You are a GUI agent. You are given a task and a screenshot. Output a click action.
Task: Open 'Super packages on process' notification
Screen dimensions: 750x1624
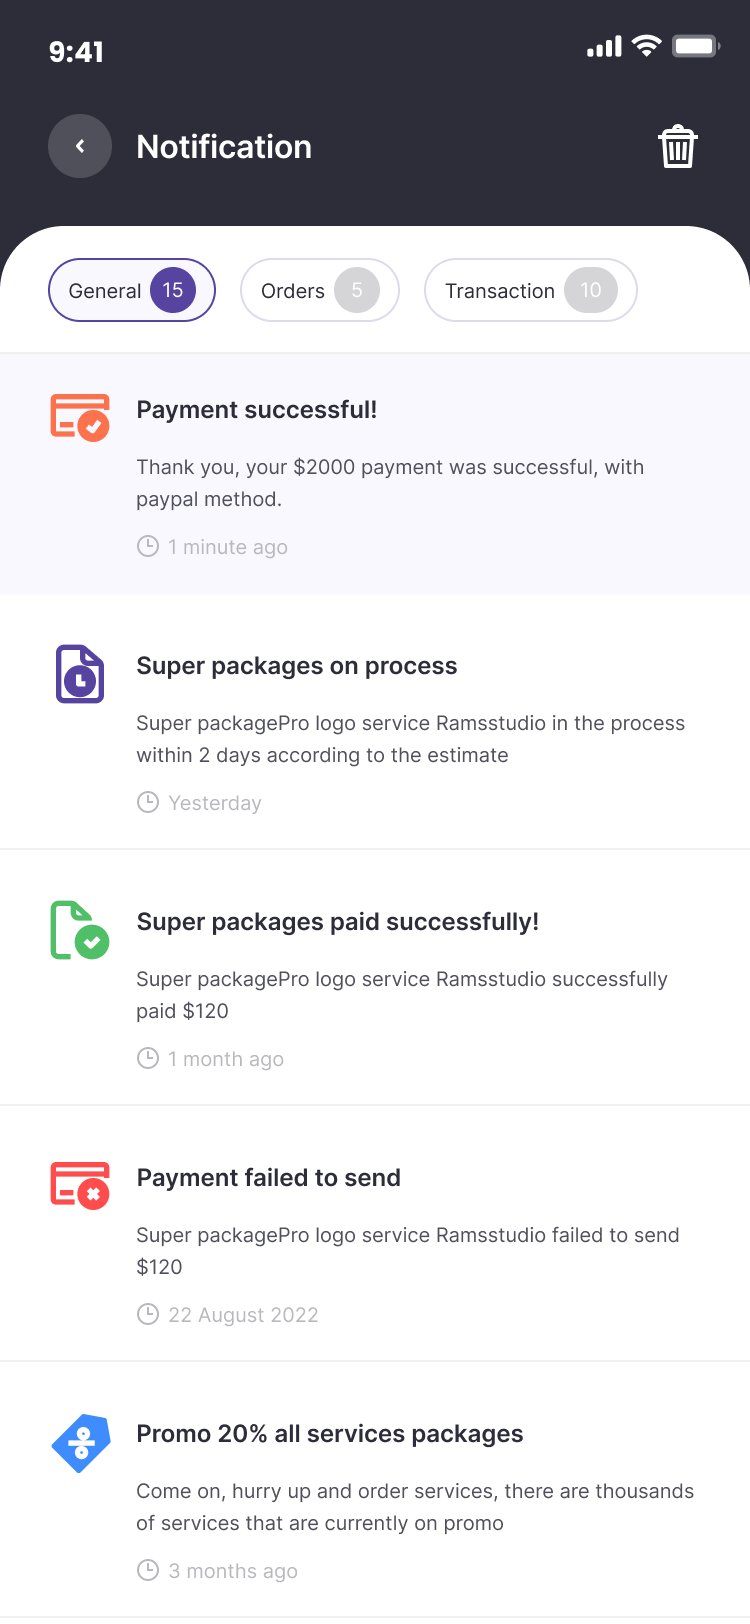coord(297,666)
